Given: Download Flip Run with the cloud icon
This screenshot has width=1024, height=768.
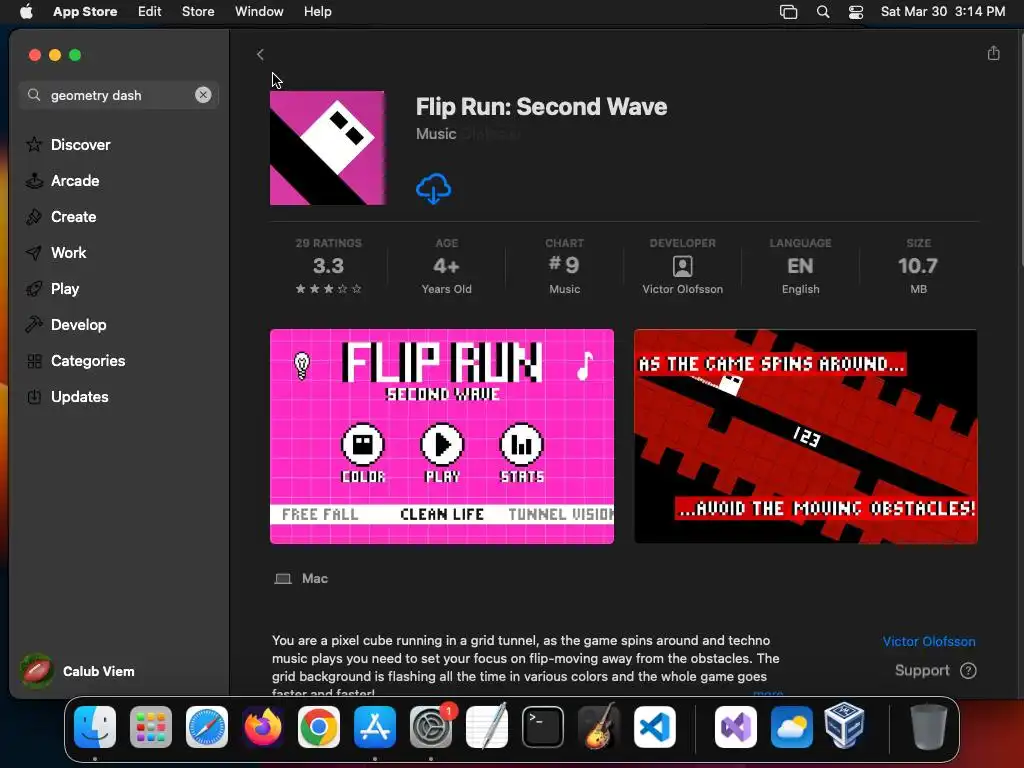Looking at the screenshot, I should (434, 189).
